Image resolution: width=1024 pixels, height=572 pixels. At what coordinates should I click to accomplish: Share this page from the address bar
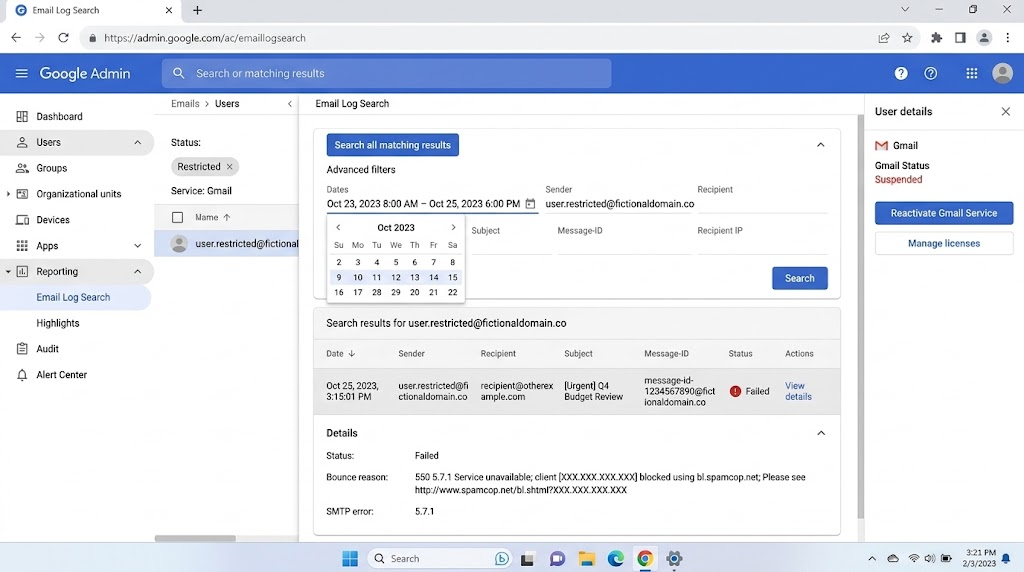tap(884, 38)
